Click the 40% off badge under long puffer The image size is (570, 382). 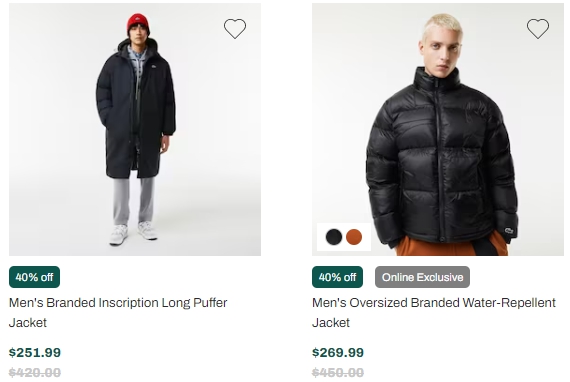35,277
